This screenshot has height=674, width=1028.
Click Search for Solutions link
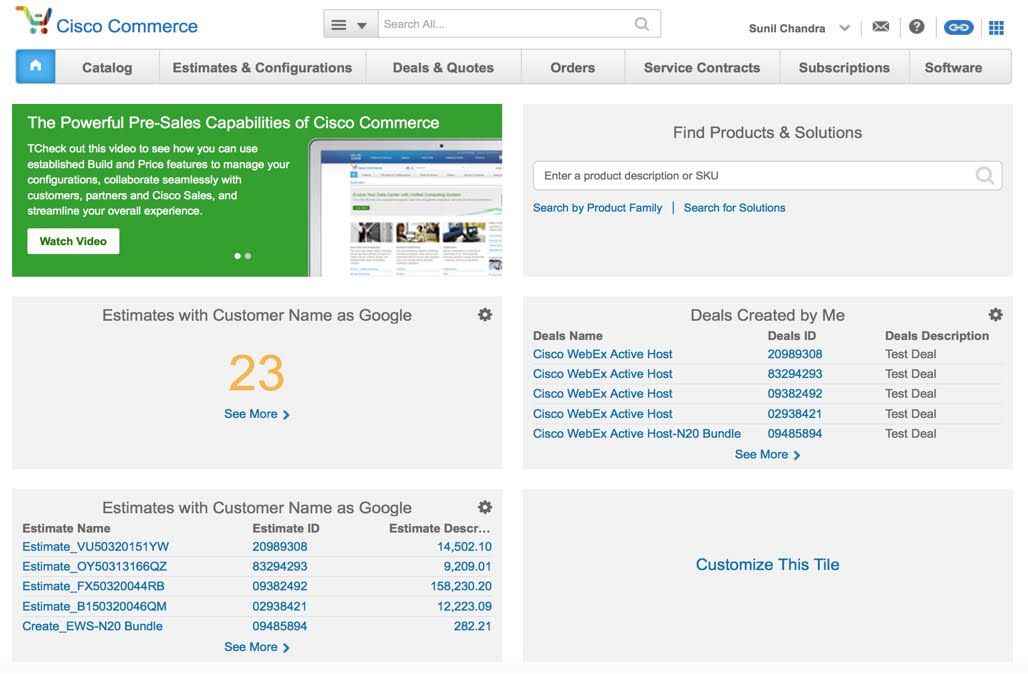[x=734, y=208]
